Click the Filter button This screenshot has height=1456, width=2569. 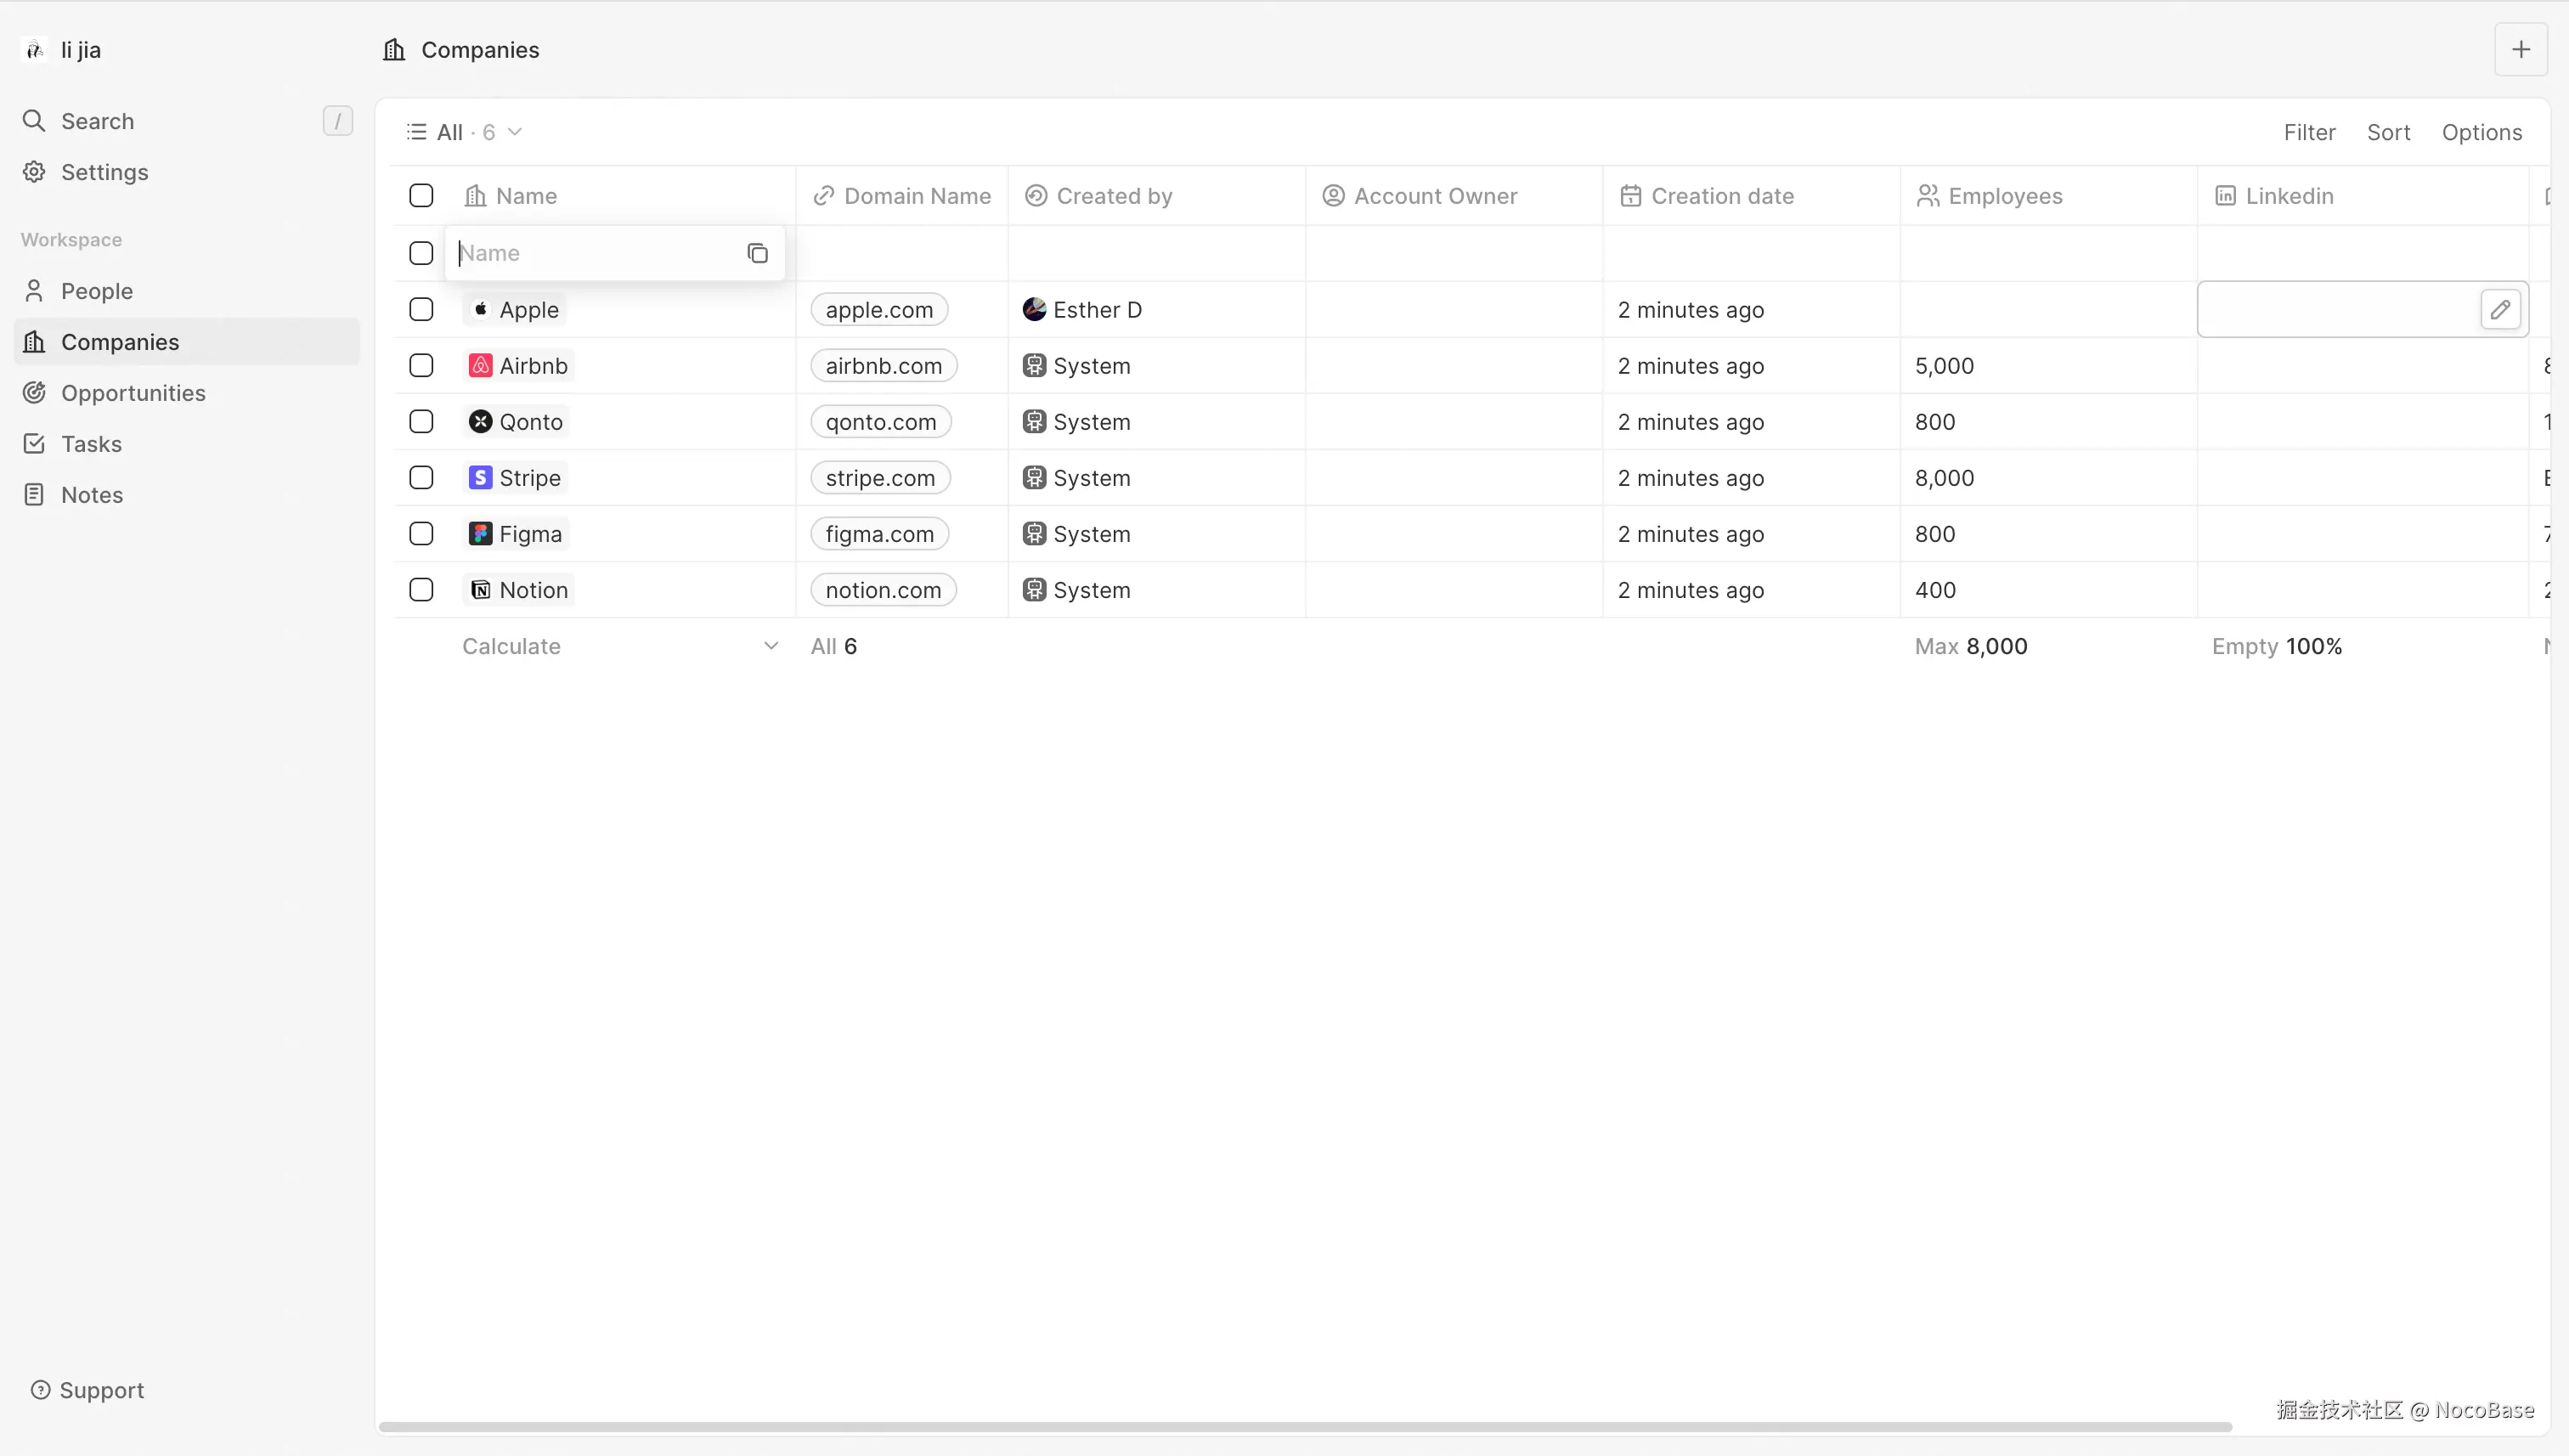click(2309, 132)
